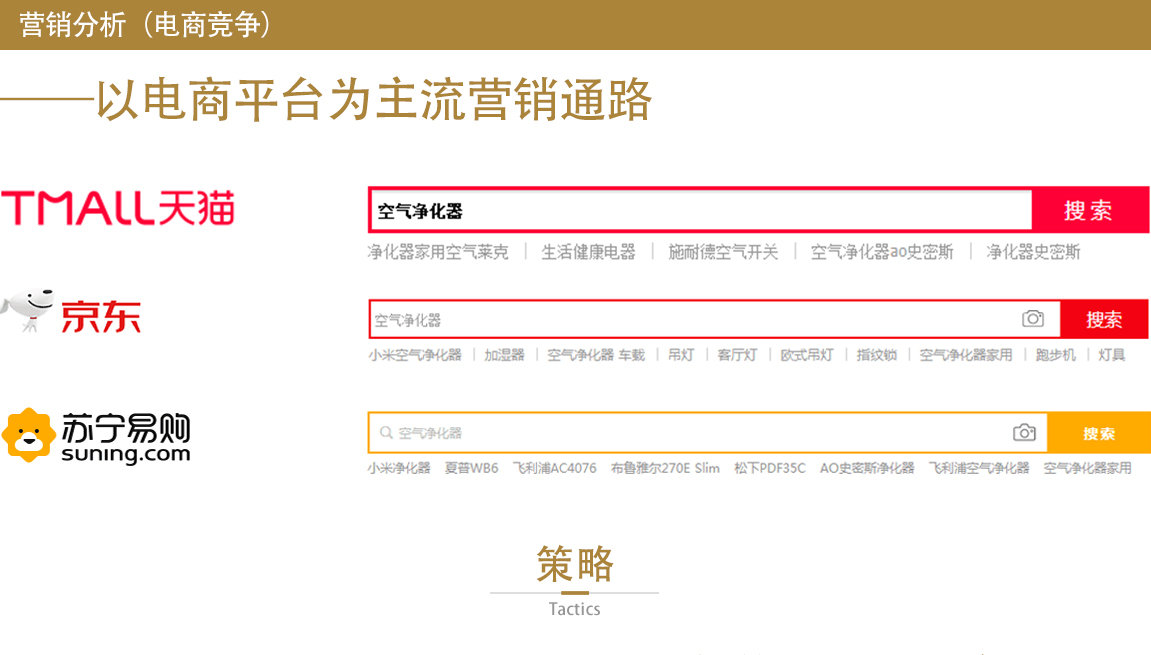Click the JD search box camera icon
Screen dimensions: 1151x655
pyautogui.click(x=1032, y=319)
